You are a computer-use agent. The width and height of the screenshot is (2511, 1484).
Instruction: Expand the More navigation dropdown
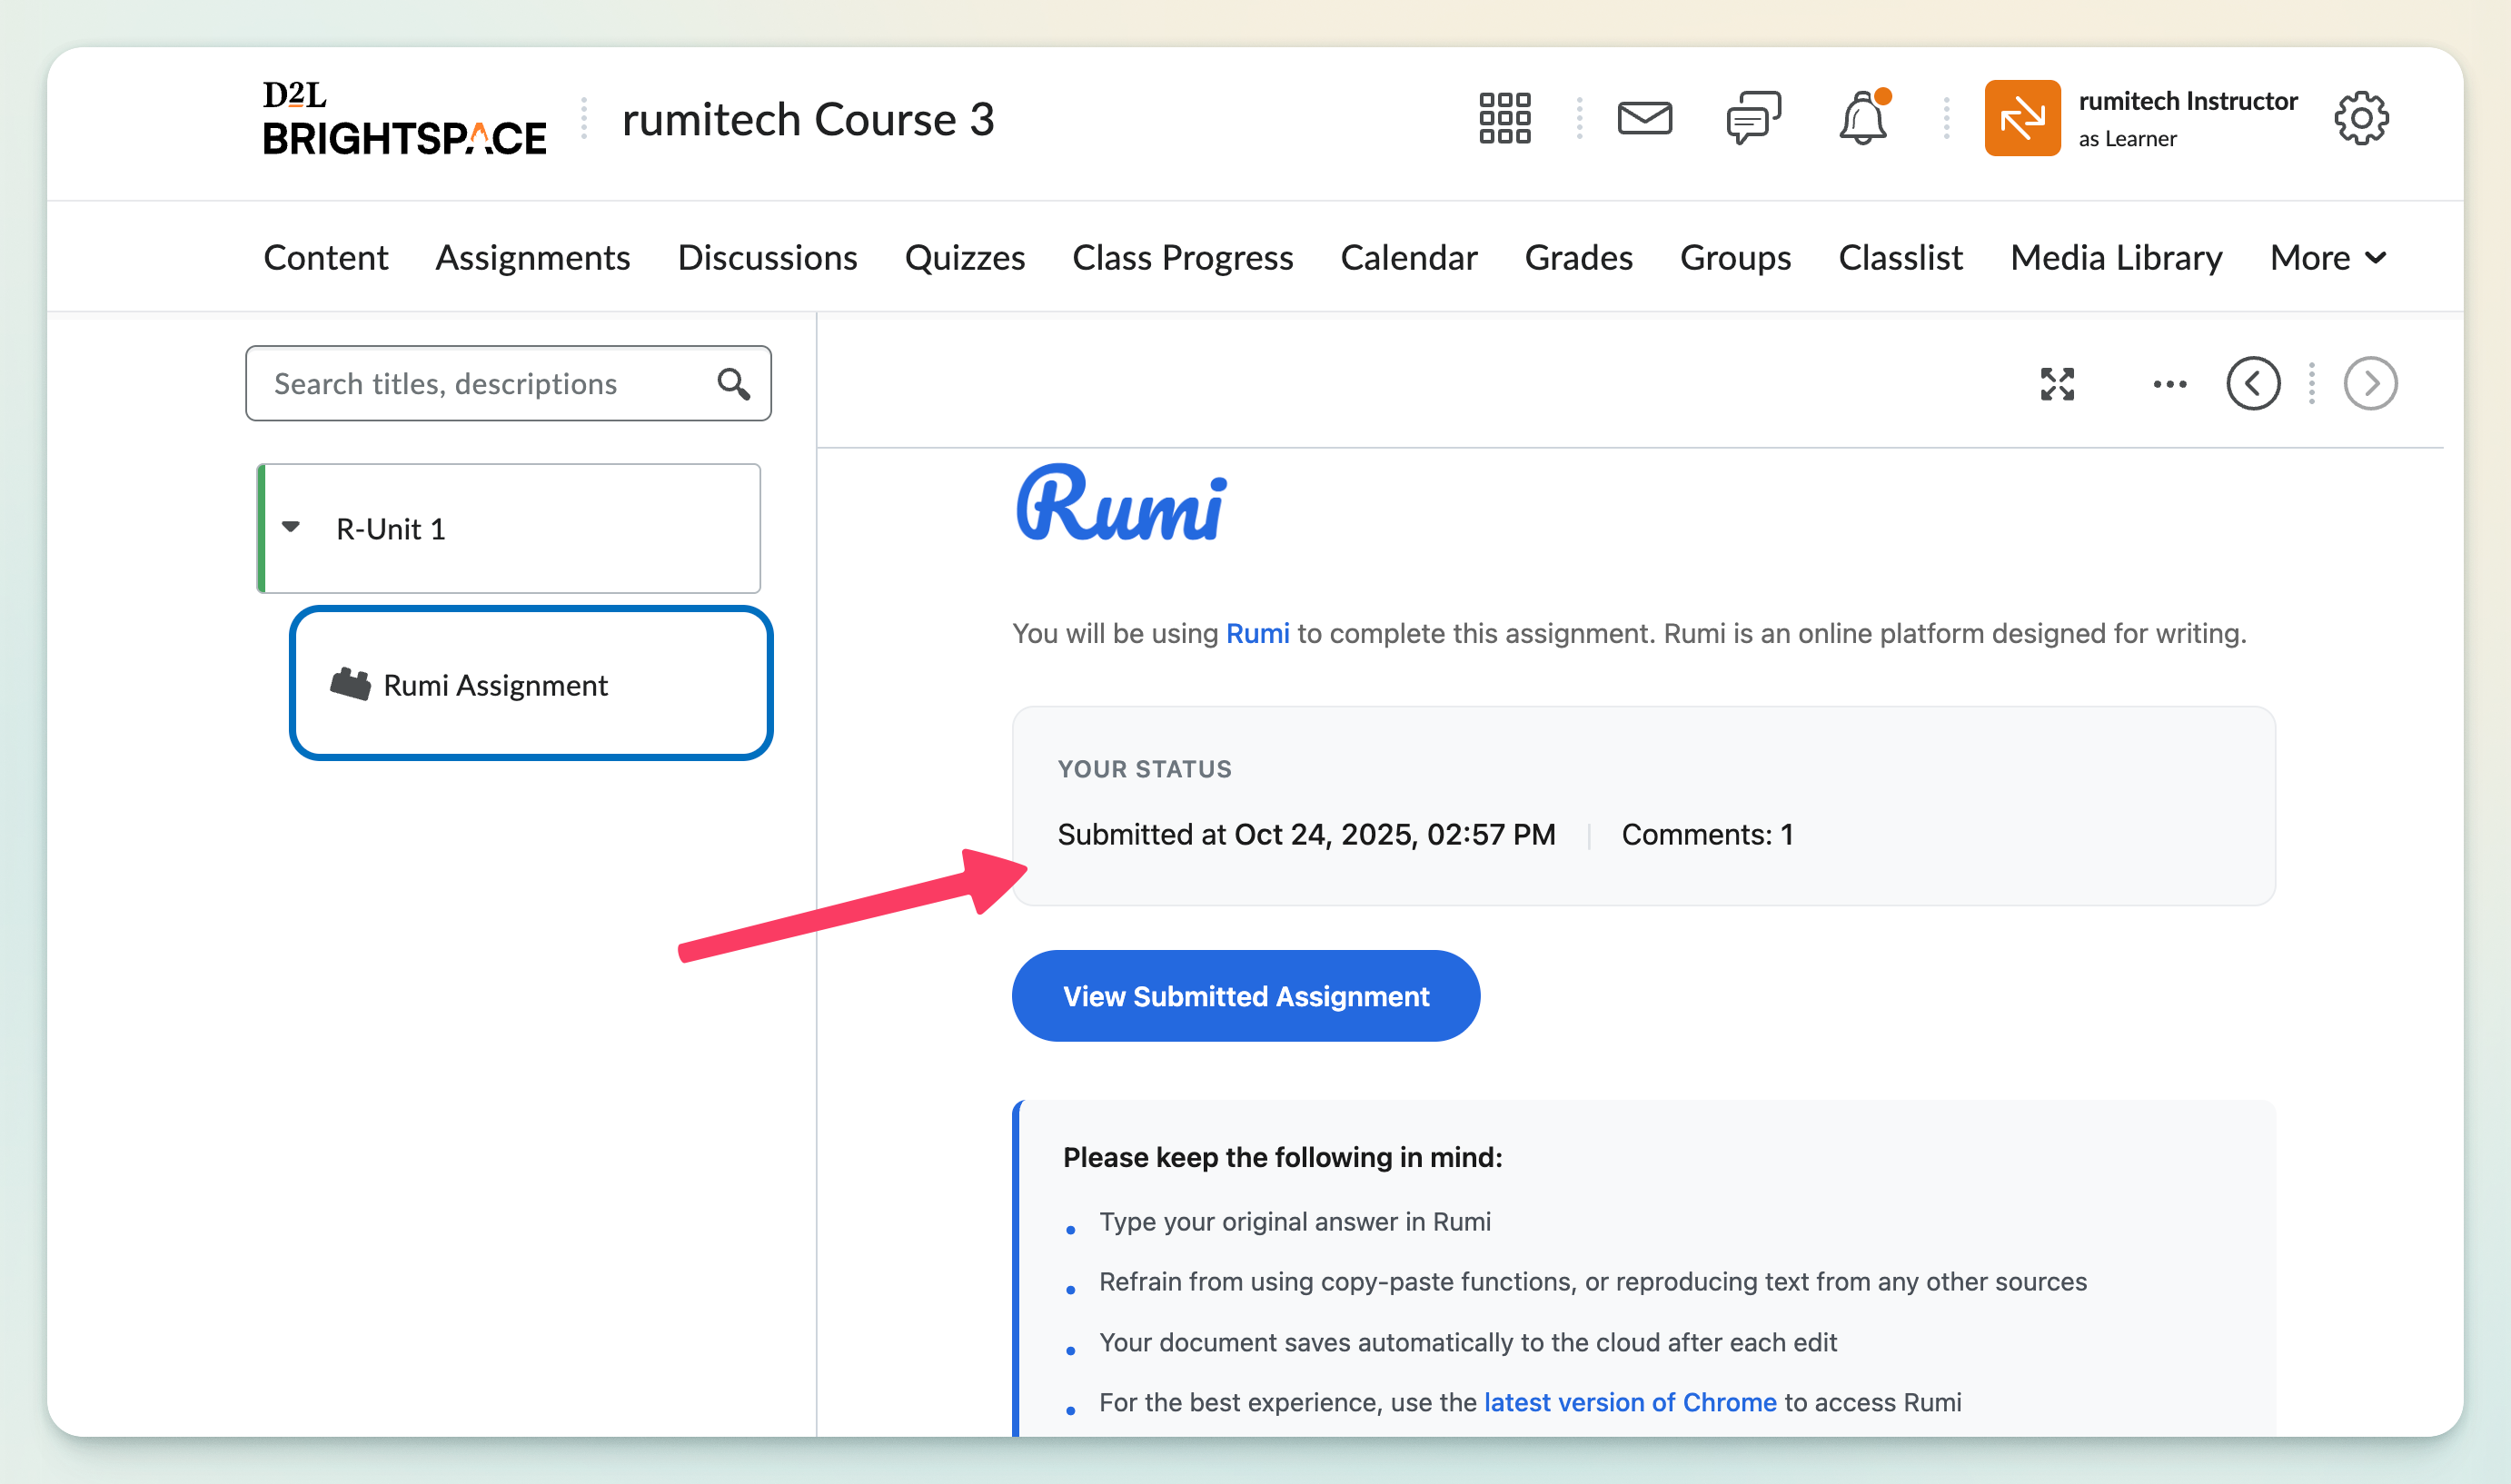[2328, 258]
